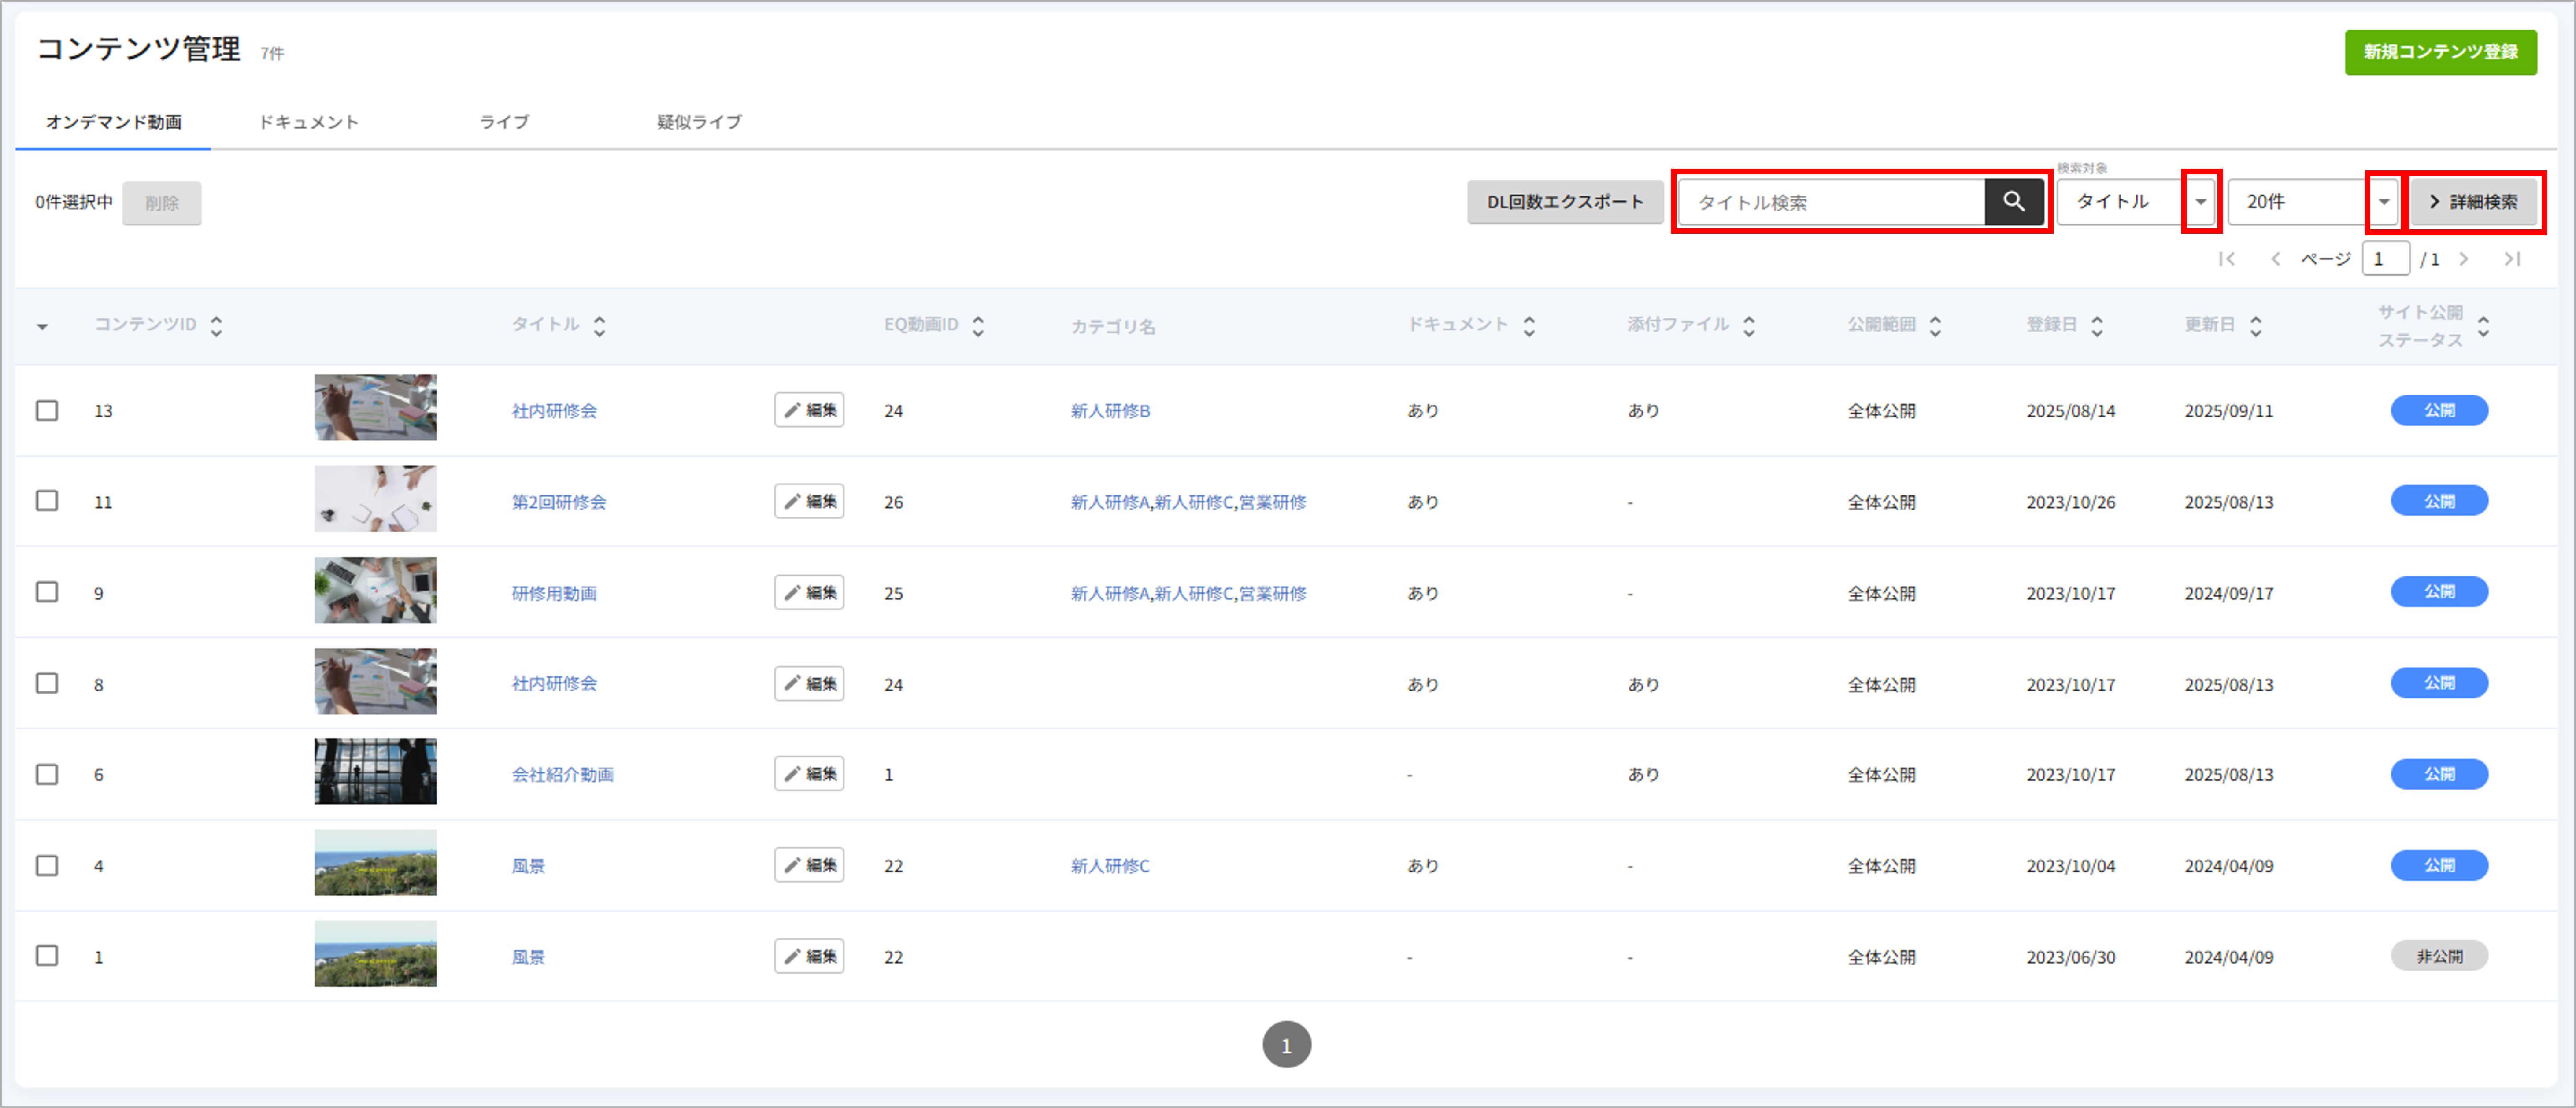Click 編集 for content ID 4

point(809,865)
